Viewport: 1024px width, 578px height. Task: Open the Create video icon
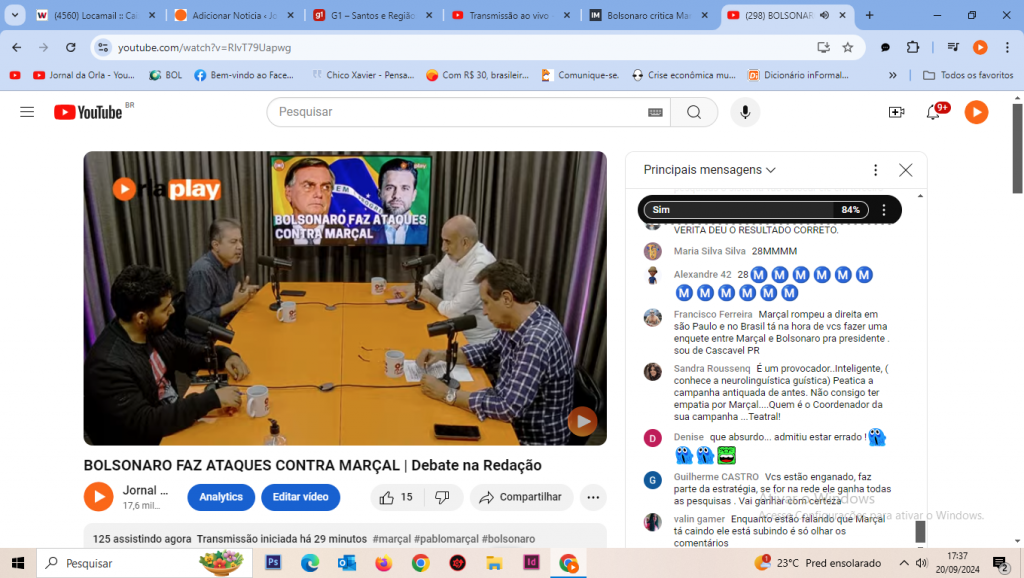coord(897,112)
